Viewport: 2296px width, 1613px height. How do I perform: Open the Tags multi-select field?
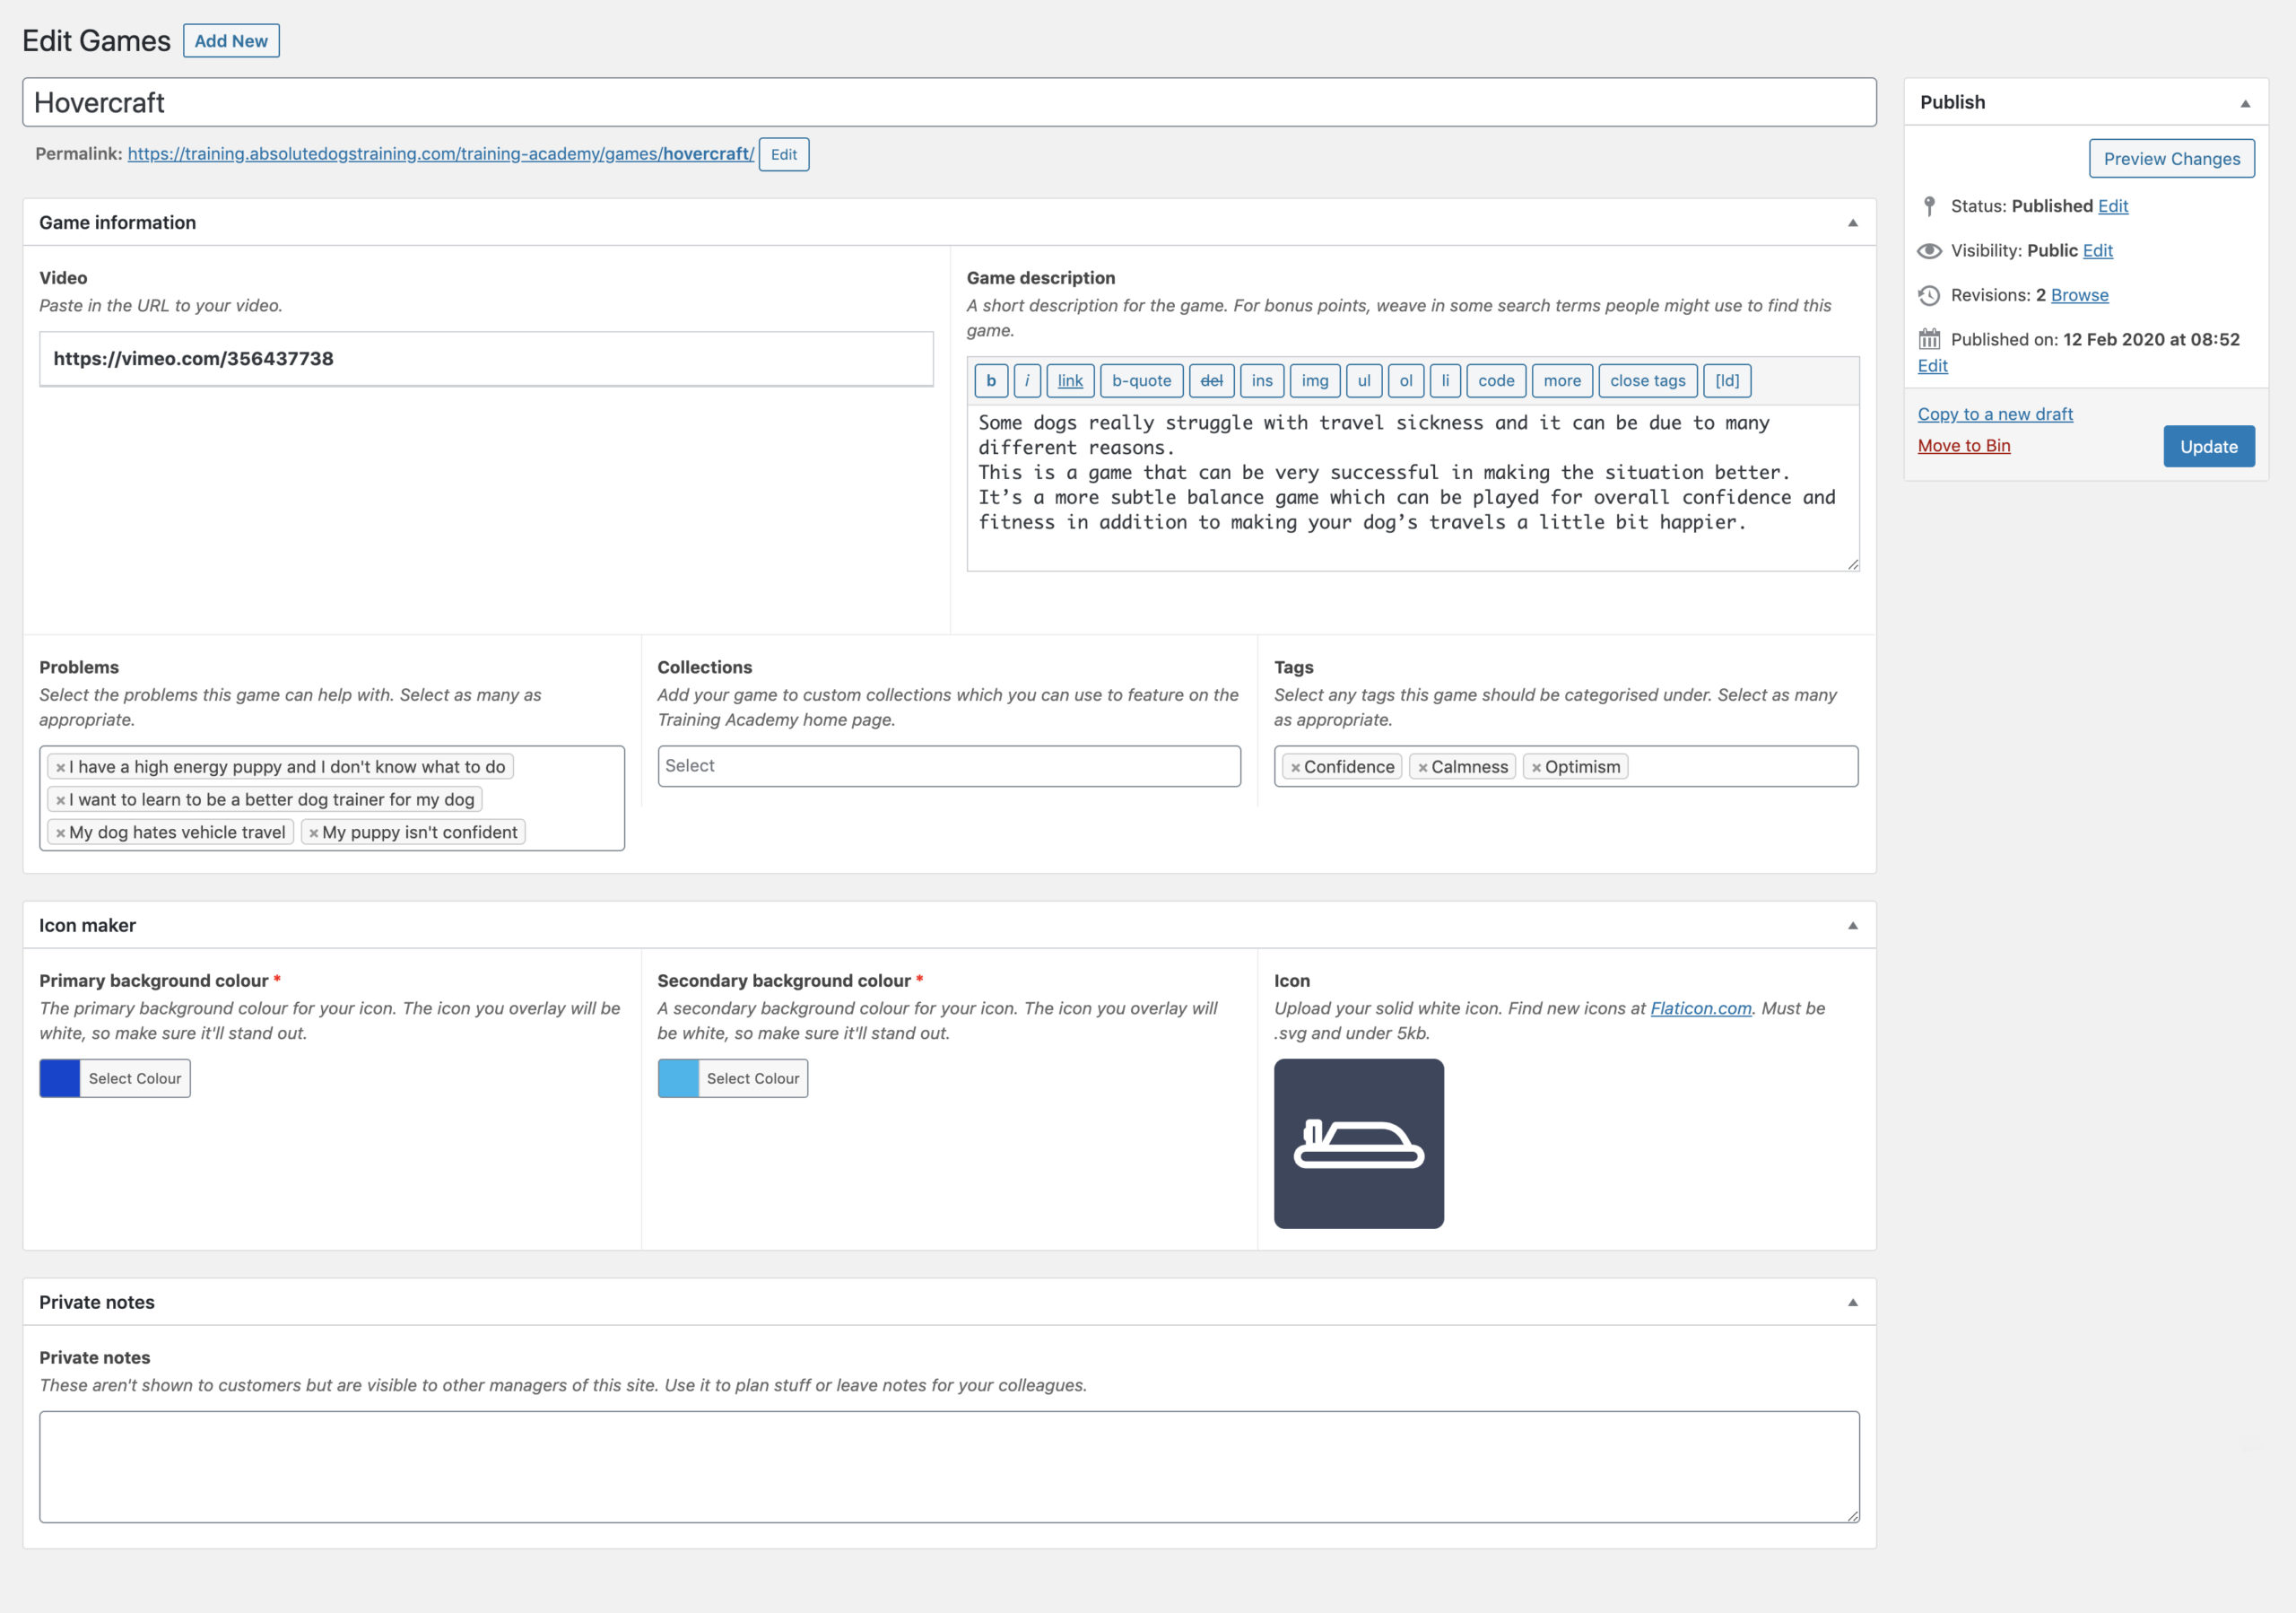1566,766
